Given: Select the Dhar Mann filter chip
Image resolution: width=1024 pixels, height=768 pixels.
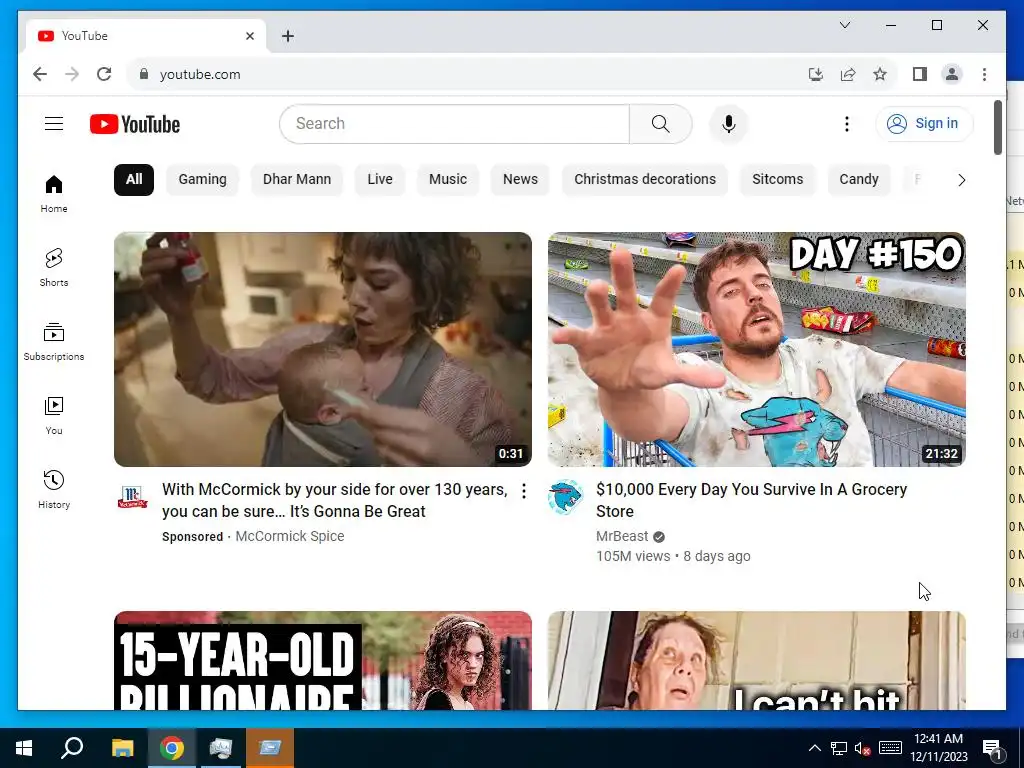Looking at the screenshot, I should [x=297, y=180].
